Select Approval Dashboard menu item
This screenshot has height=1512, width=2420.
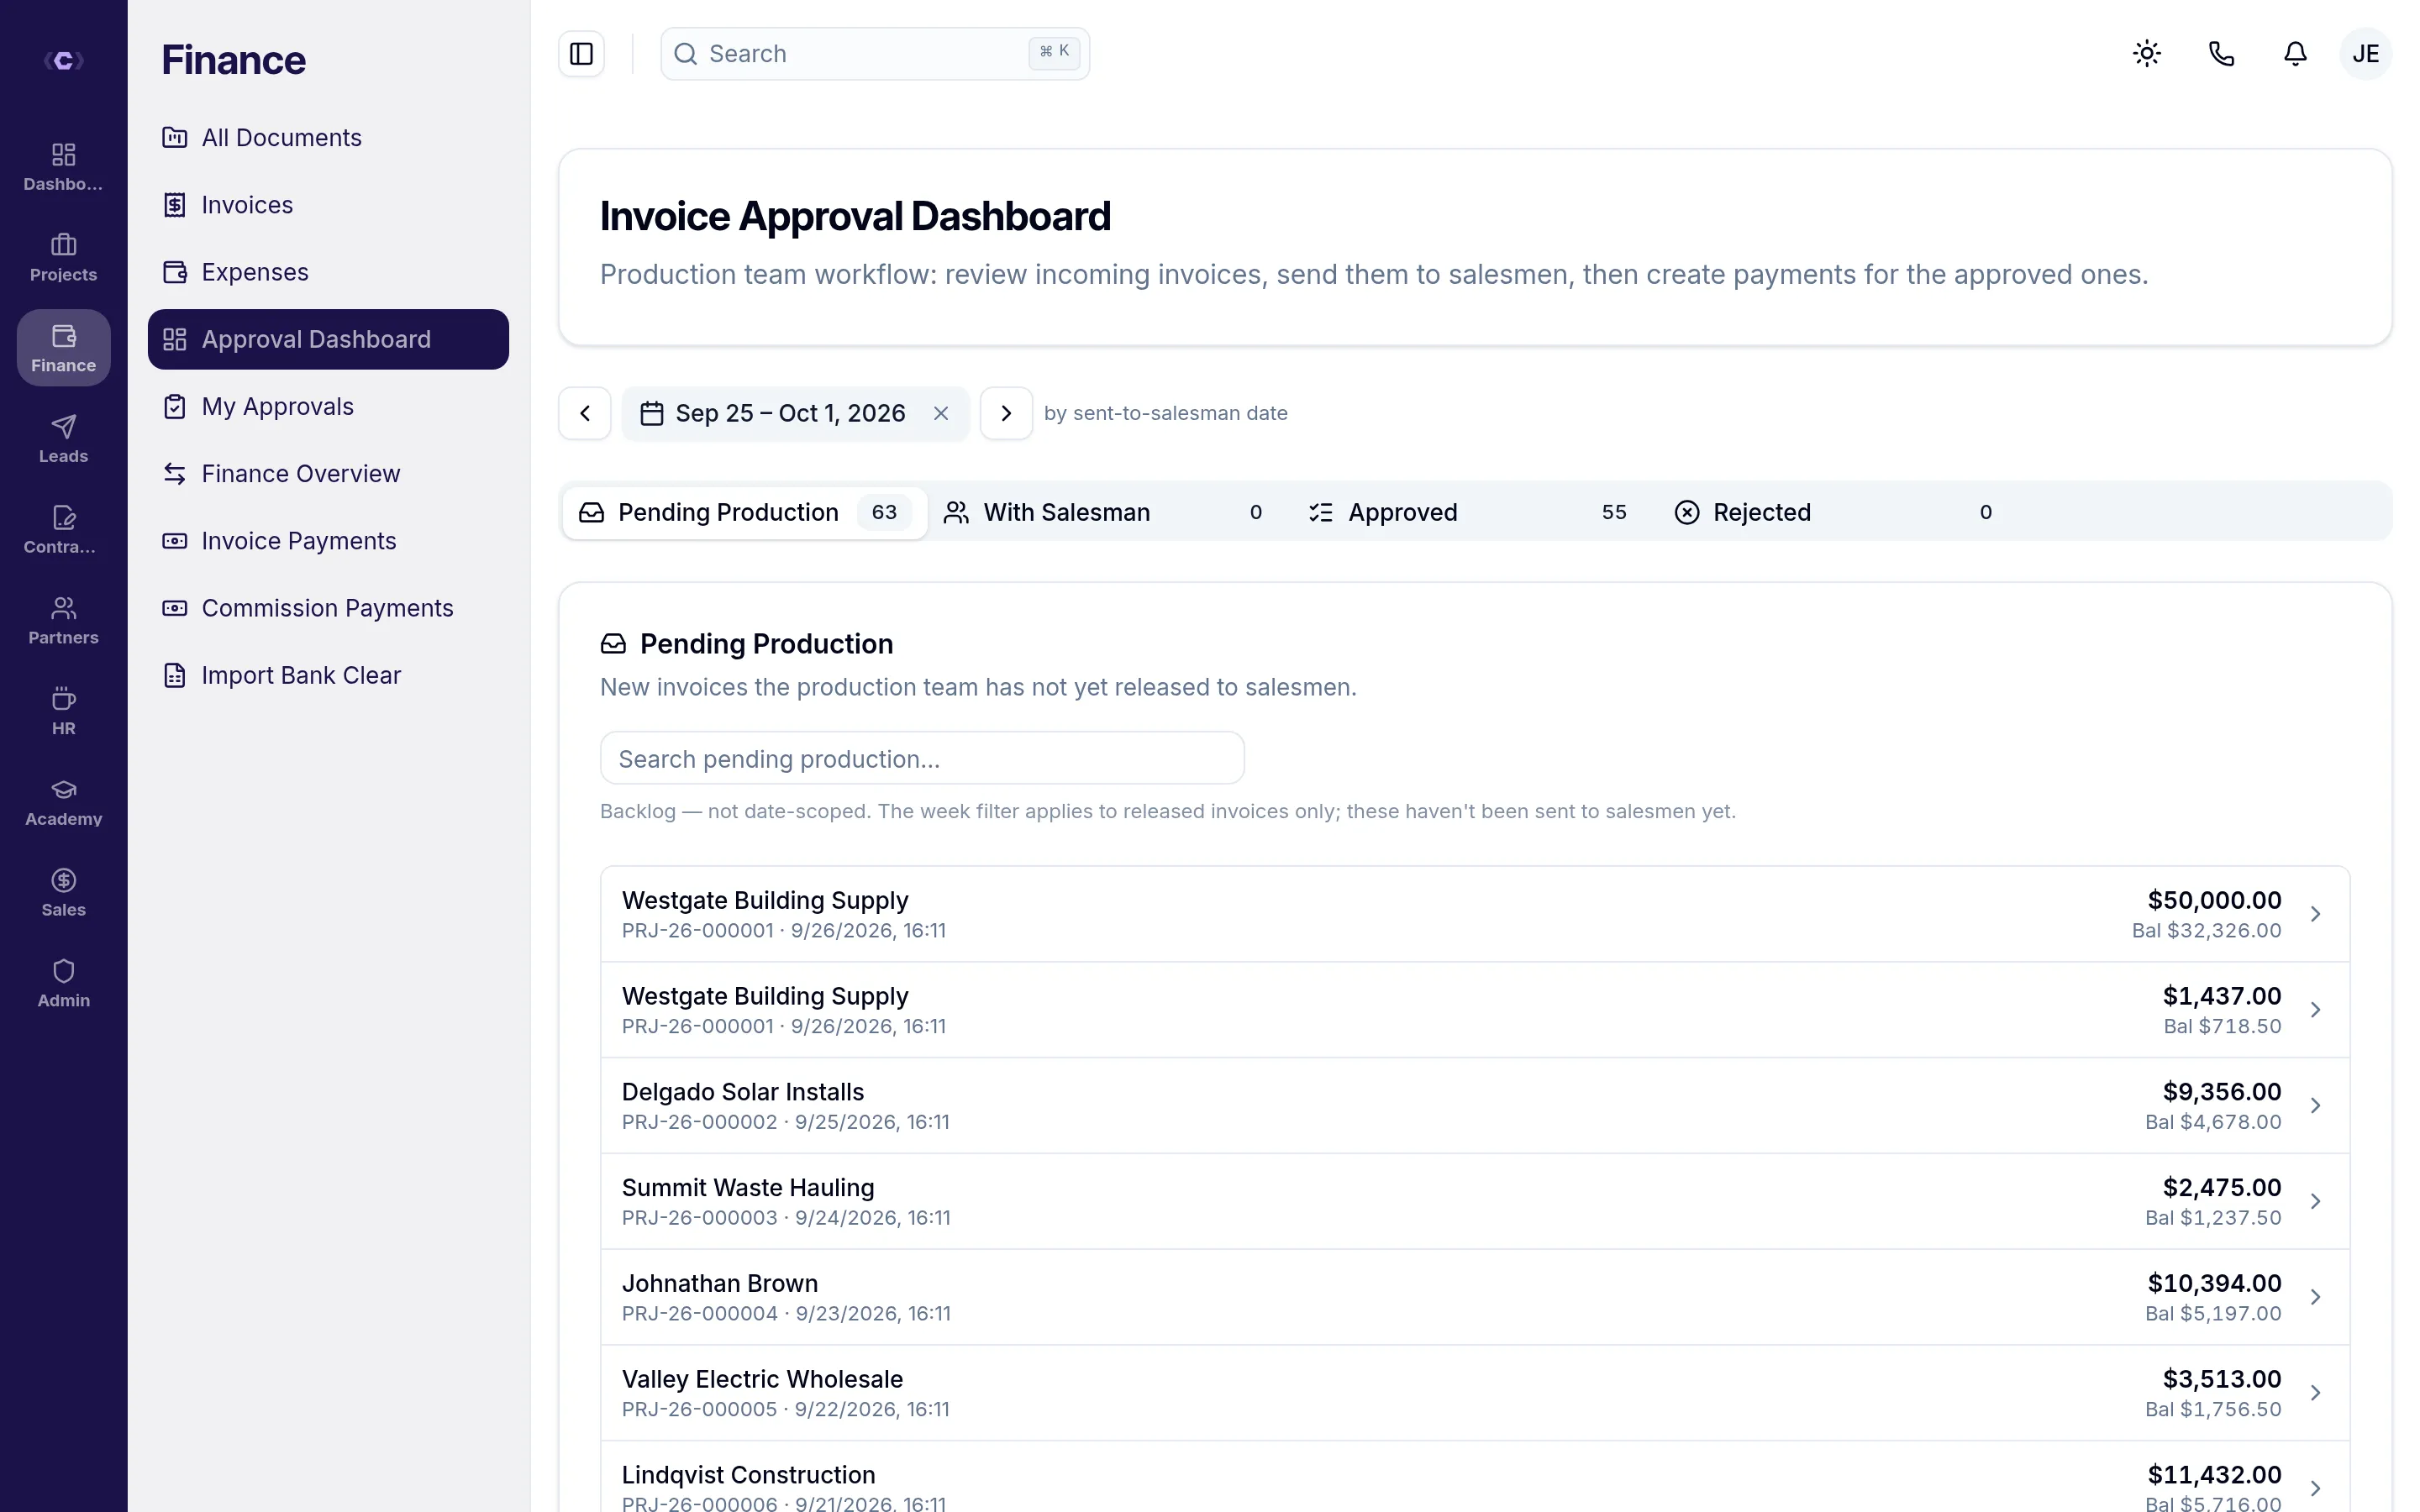328,339
